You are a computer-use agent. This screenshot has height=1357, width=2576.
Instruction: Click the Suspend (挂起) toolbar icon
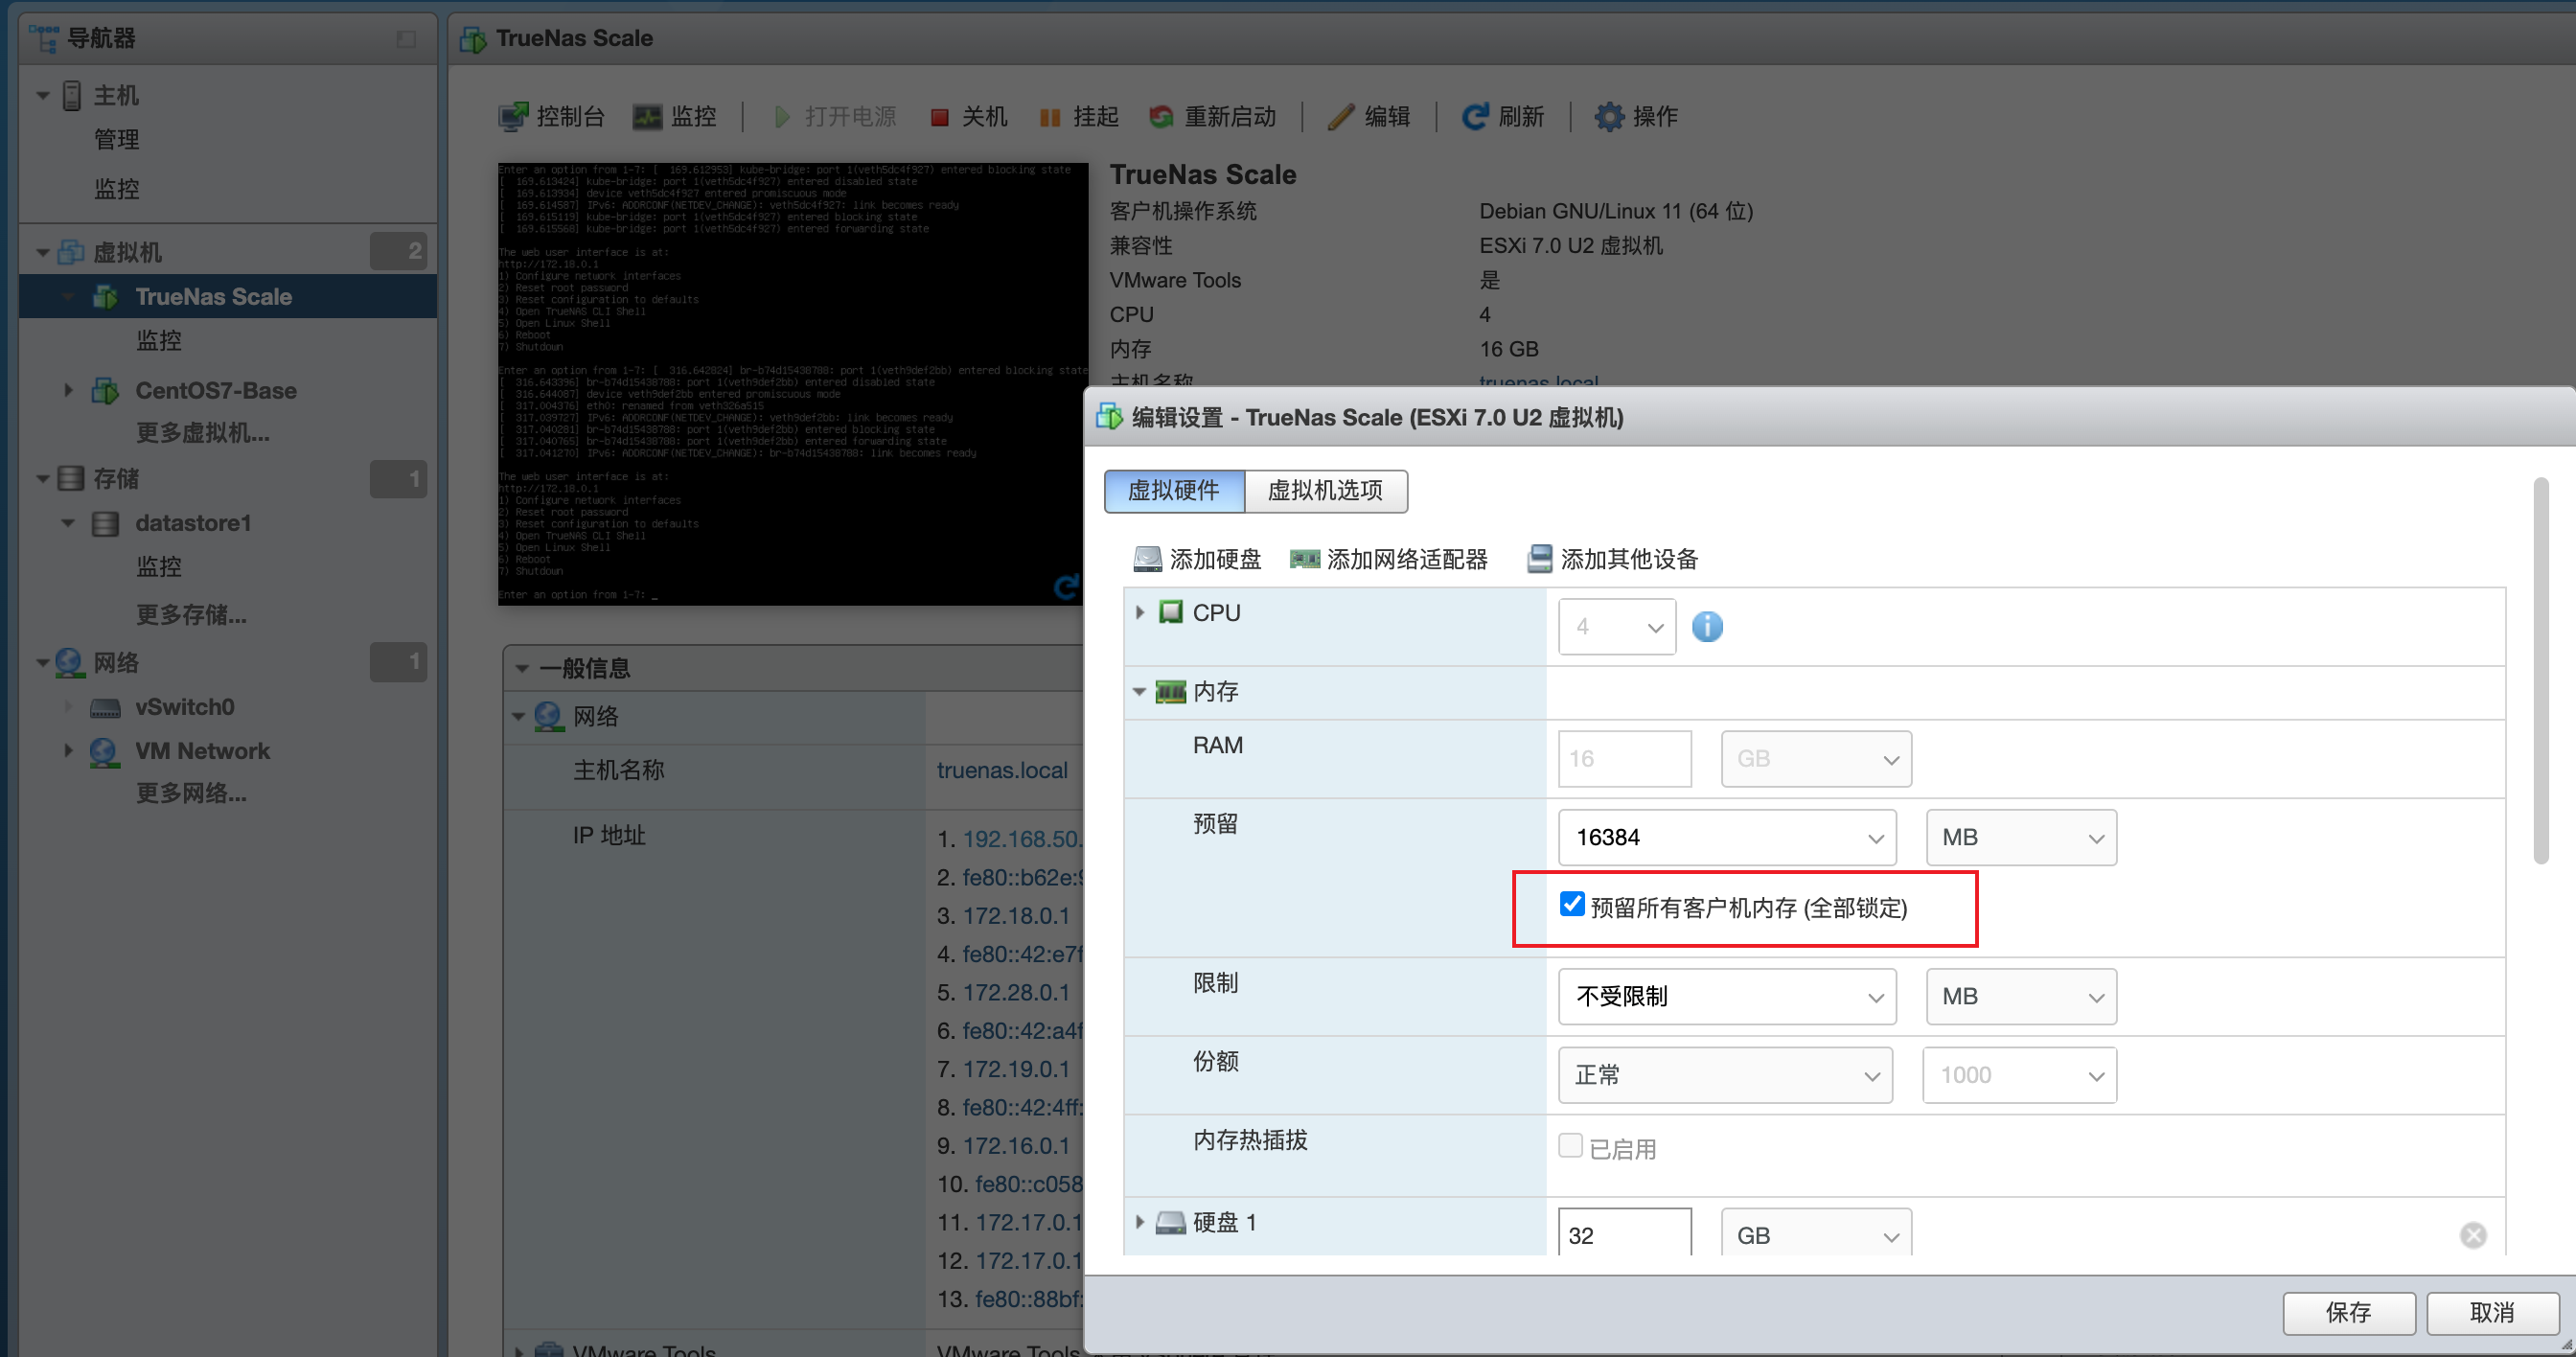click(1049, 117)
